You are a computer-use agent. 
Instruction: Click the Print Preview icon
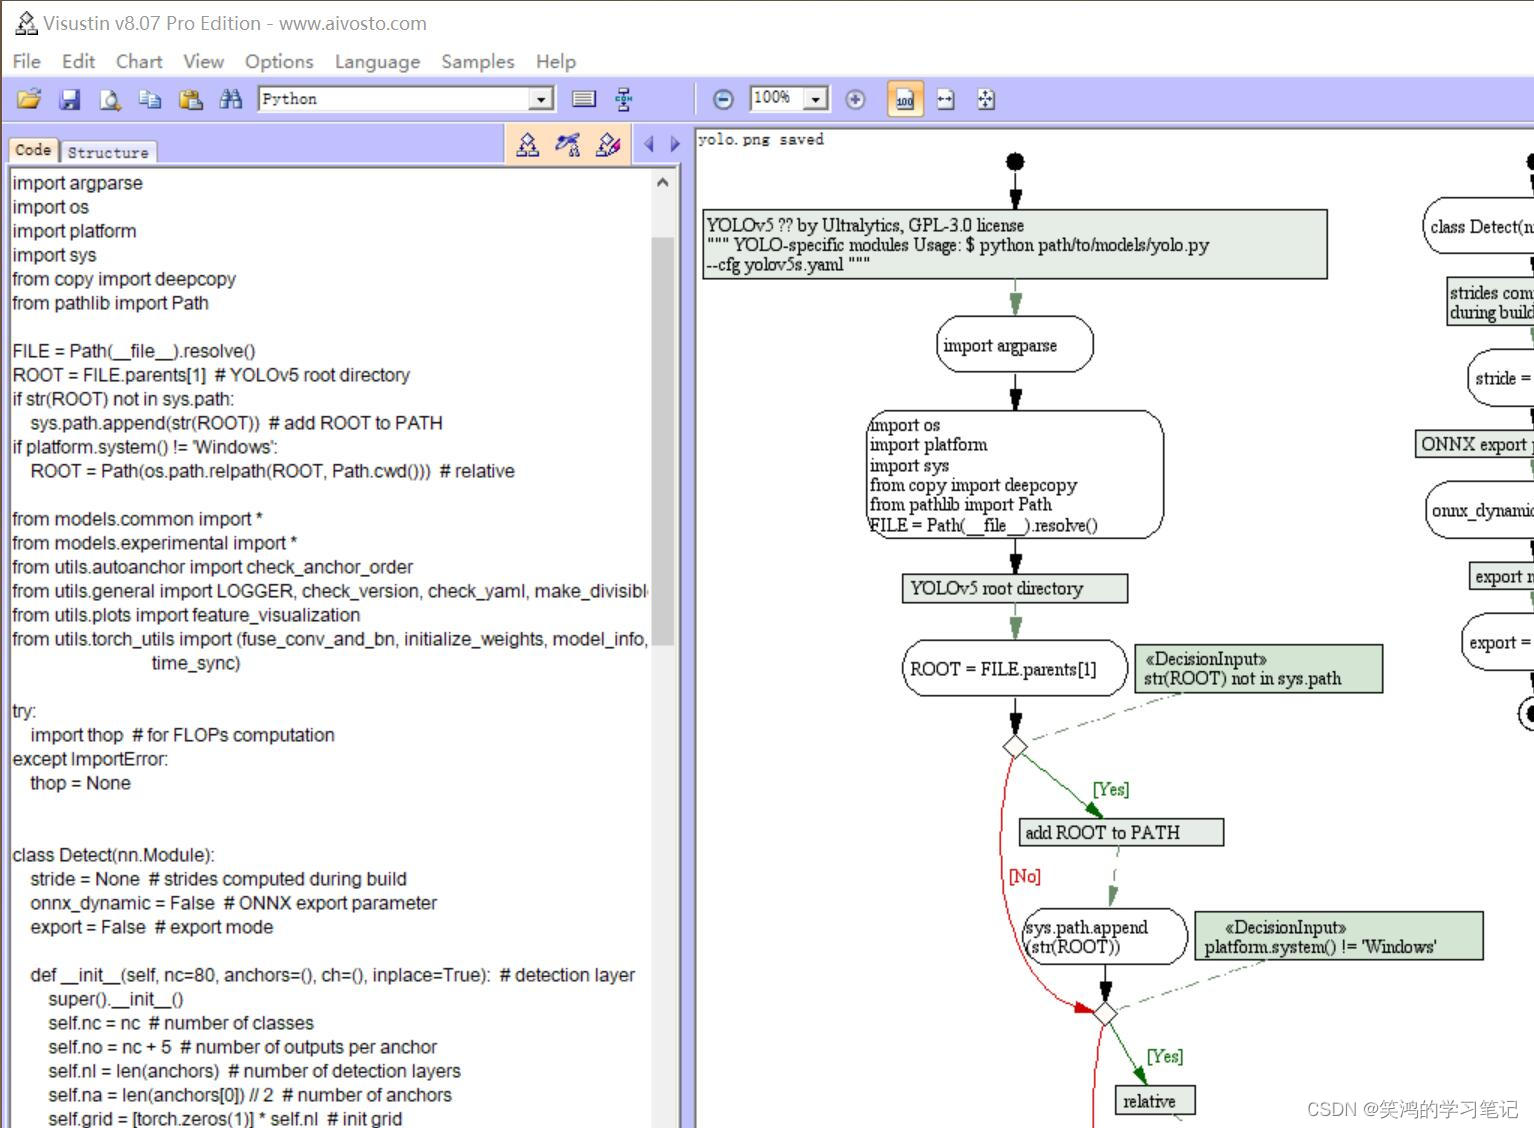[109, 98]
